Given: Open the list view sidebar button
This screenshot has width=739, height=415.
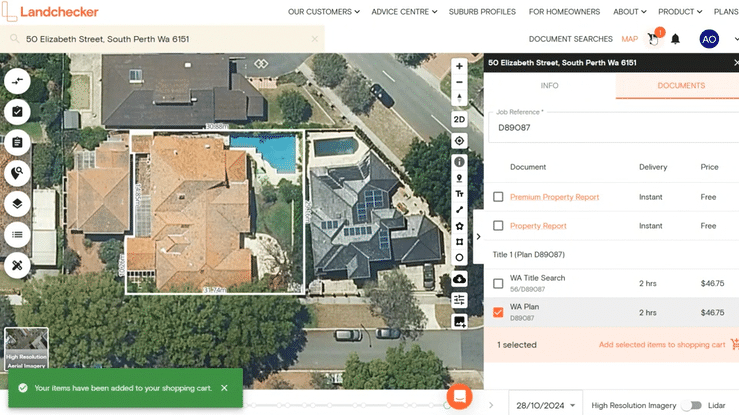Looking at the screenshot, I should coord(17,234).
